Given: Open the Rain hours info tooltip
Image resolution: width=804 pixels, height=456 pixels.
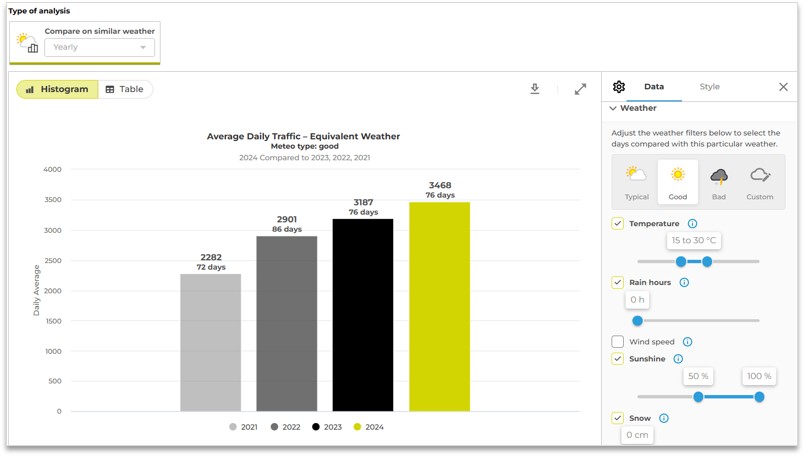Looking at the screenshot, I should pyautogui.click(x=684, y=283).
